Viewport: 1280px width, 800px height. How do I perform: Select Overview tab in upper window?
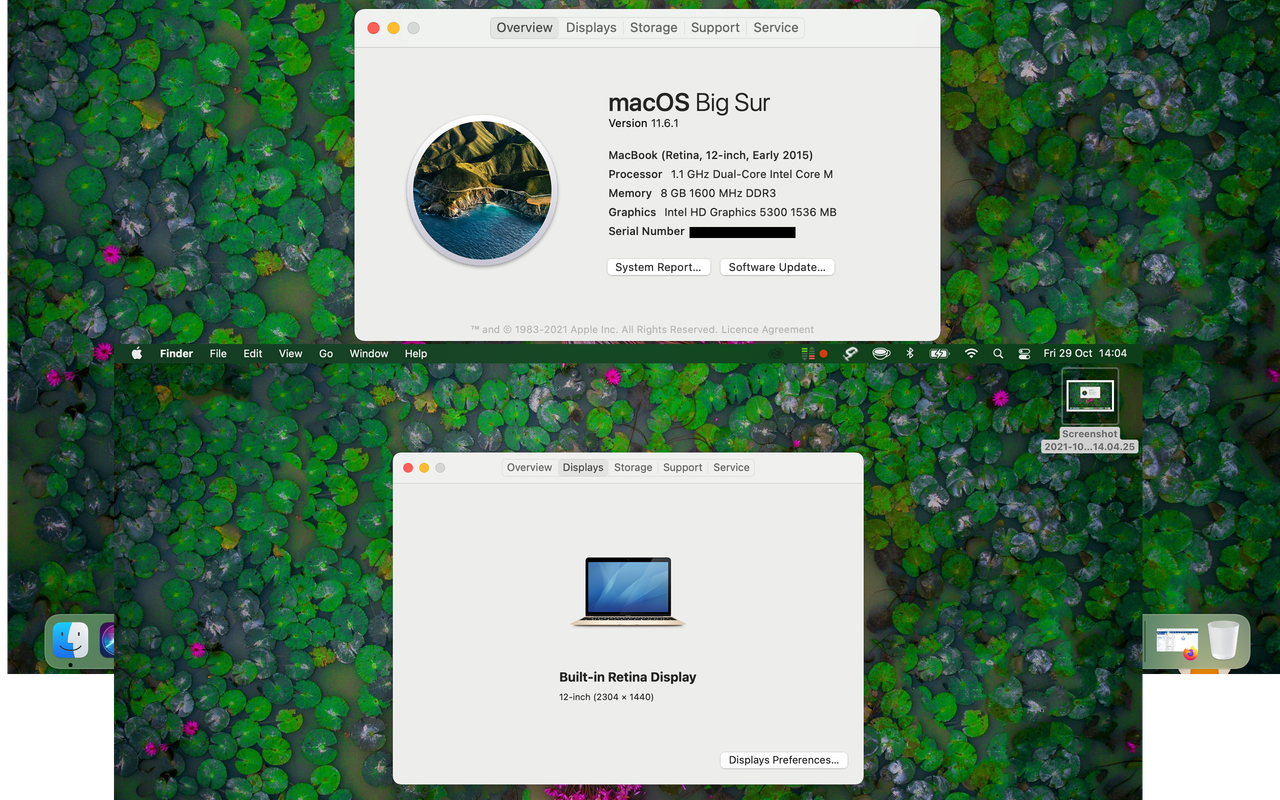[x=524, y=28]
